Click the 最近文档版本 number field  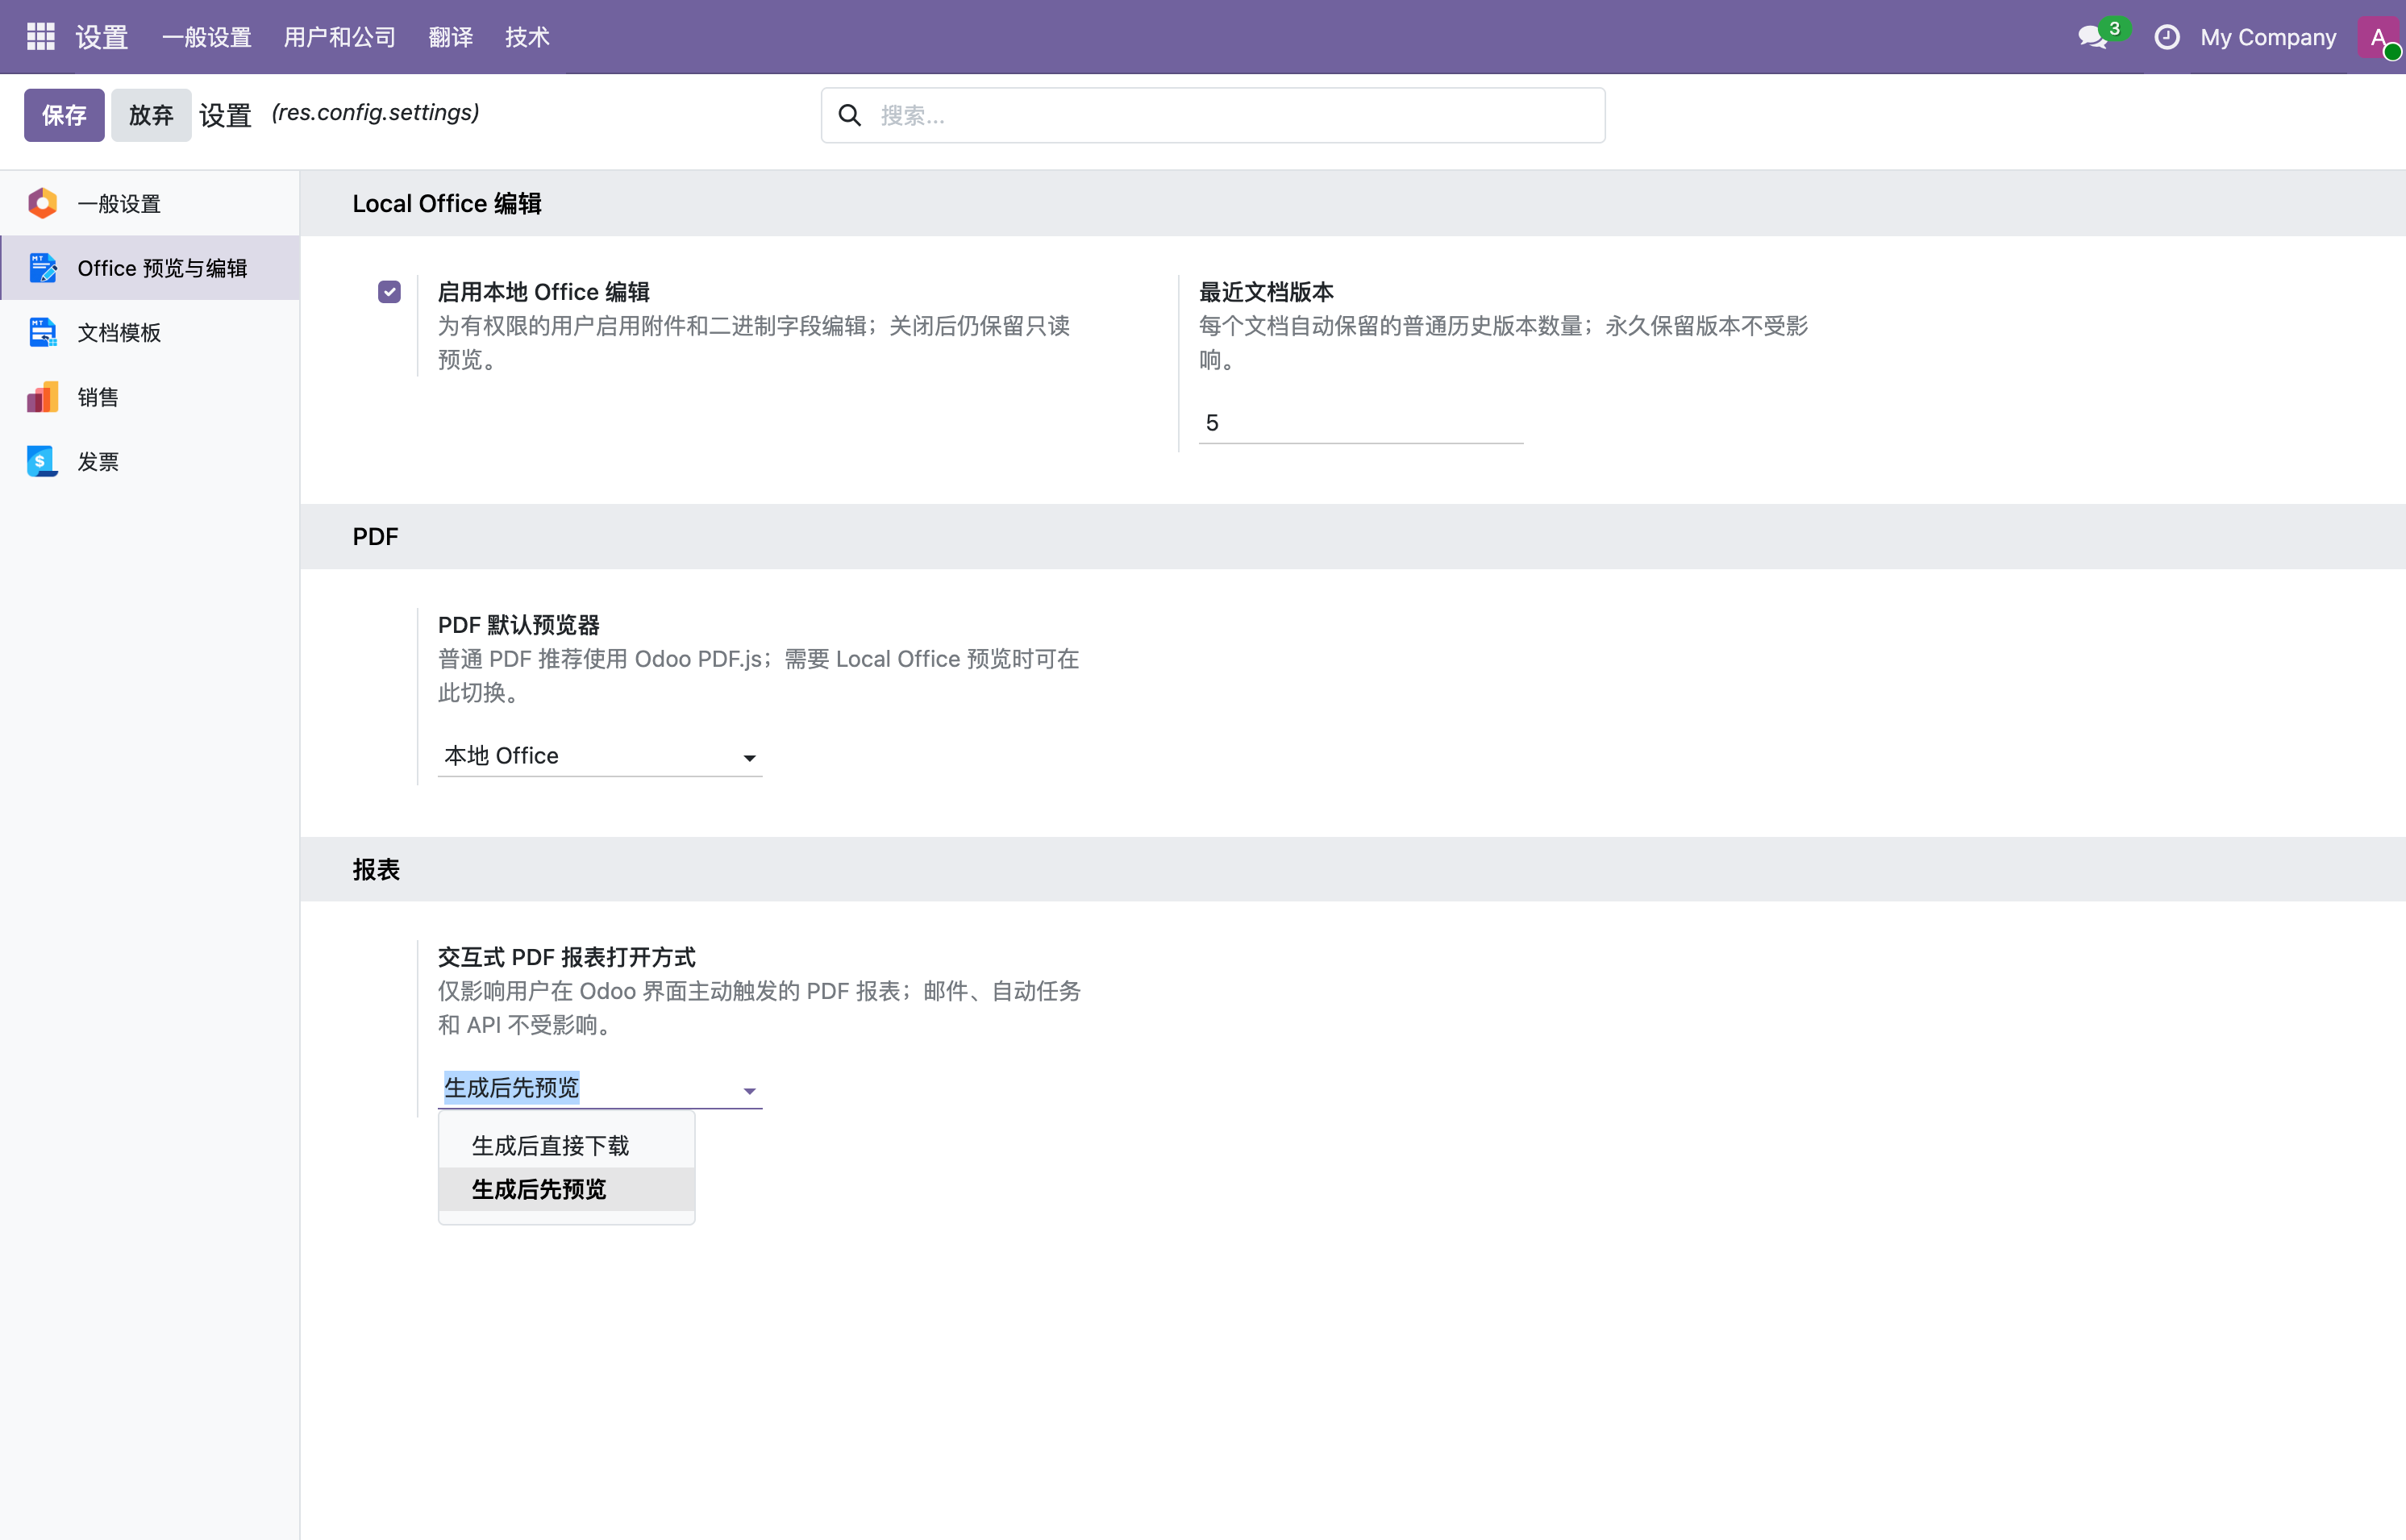point(1360,423)
